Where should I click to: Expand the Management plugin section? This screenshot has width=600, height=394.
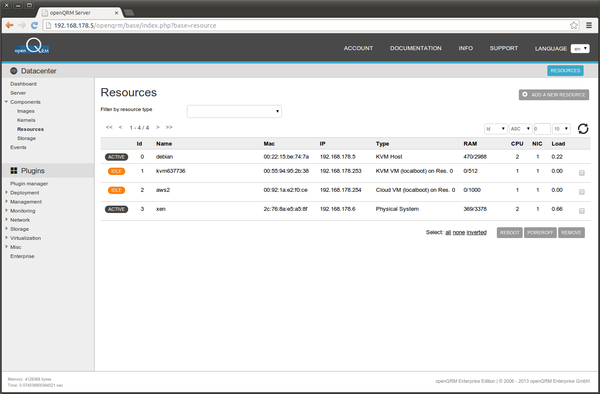click(x=6, y=202)
